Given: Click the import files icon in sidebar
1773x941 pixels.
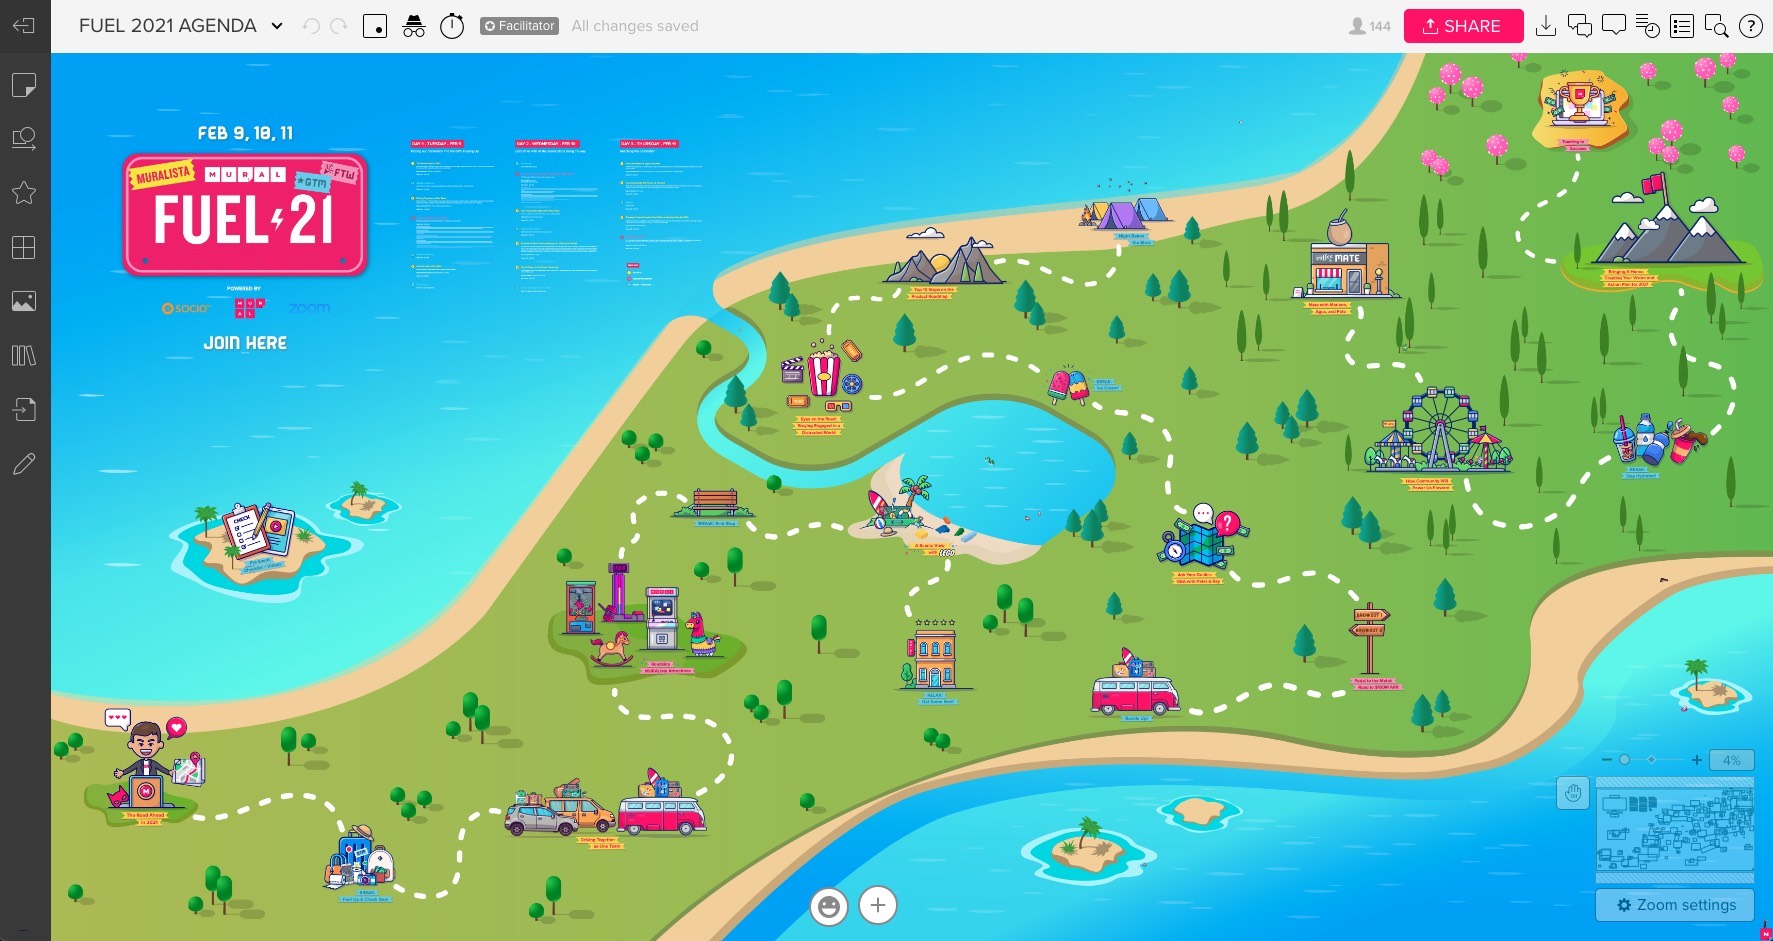Looking at the screenshot, I should 24,409.
